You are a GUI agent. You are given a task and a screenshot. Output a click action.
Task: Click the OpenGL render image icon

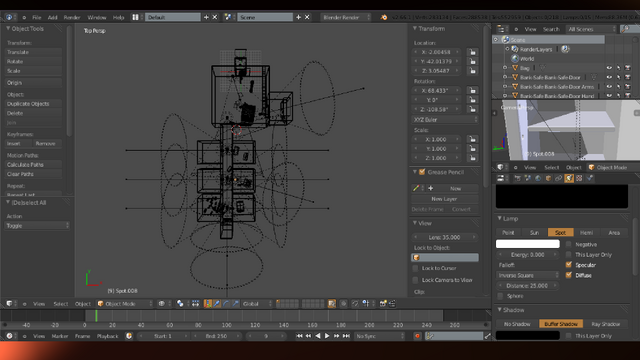pos(383,304)
